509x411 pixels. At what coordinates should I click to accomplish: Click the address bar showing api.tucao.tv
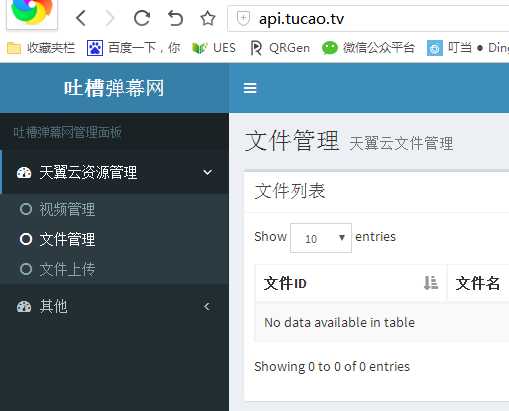368,18
